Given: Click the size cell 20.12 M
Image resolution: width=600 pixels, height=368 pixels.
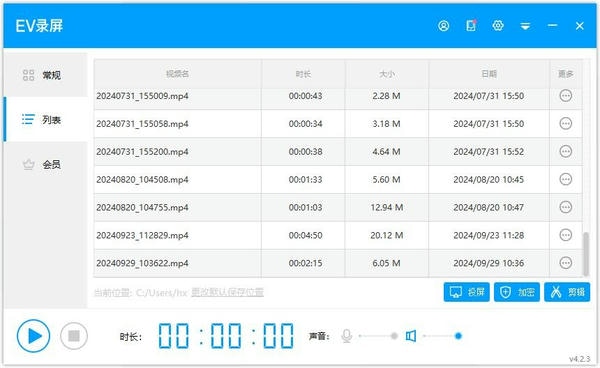Looking at the screenshot, I should (386, 235).
